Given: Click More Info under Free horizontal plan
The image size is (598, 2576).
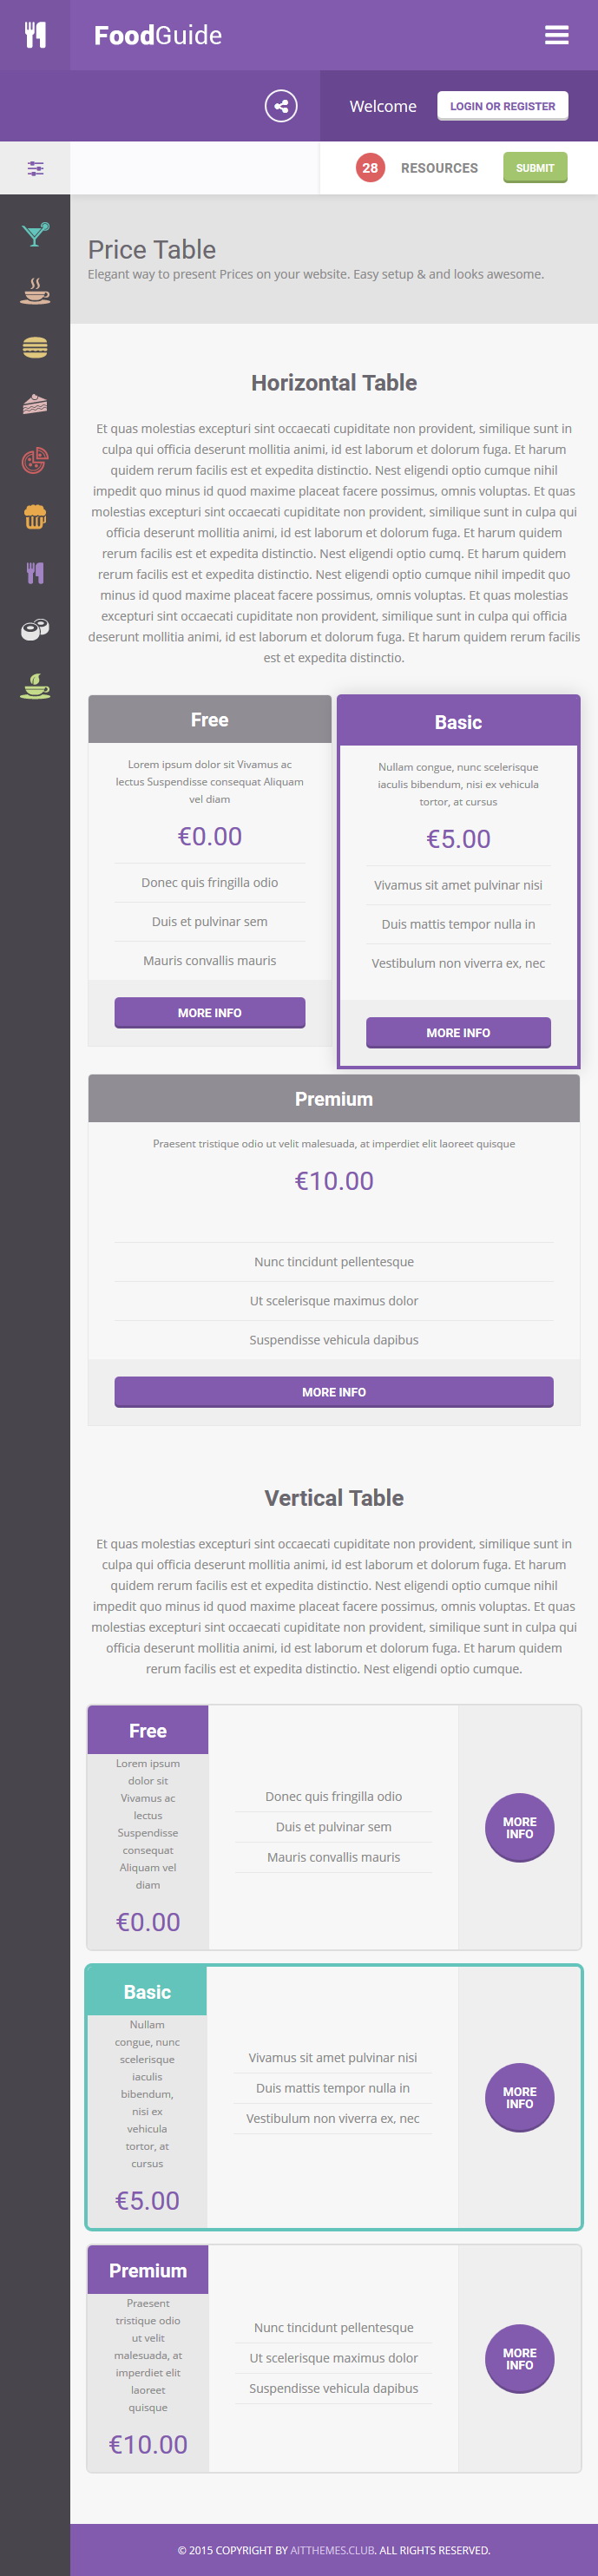Looking at the screenshot, I should (209, 1013).
